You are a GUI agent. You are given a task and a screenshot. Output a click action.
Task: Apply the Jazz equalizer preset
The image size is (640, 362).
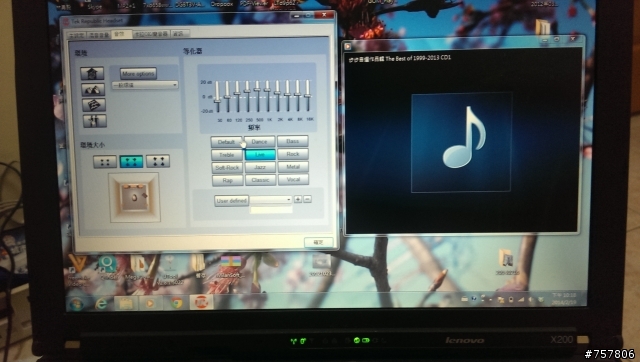coord(260,167)
